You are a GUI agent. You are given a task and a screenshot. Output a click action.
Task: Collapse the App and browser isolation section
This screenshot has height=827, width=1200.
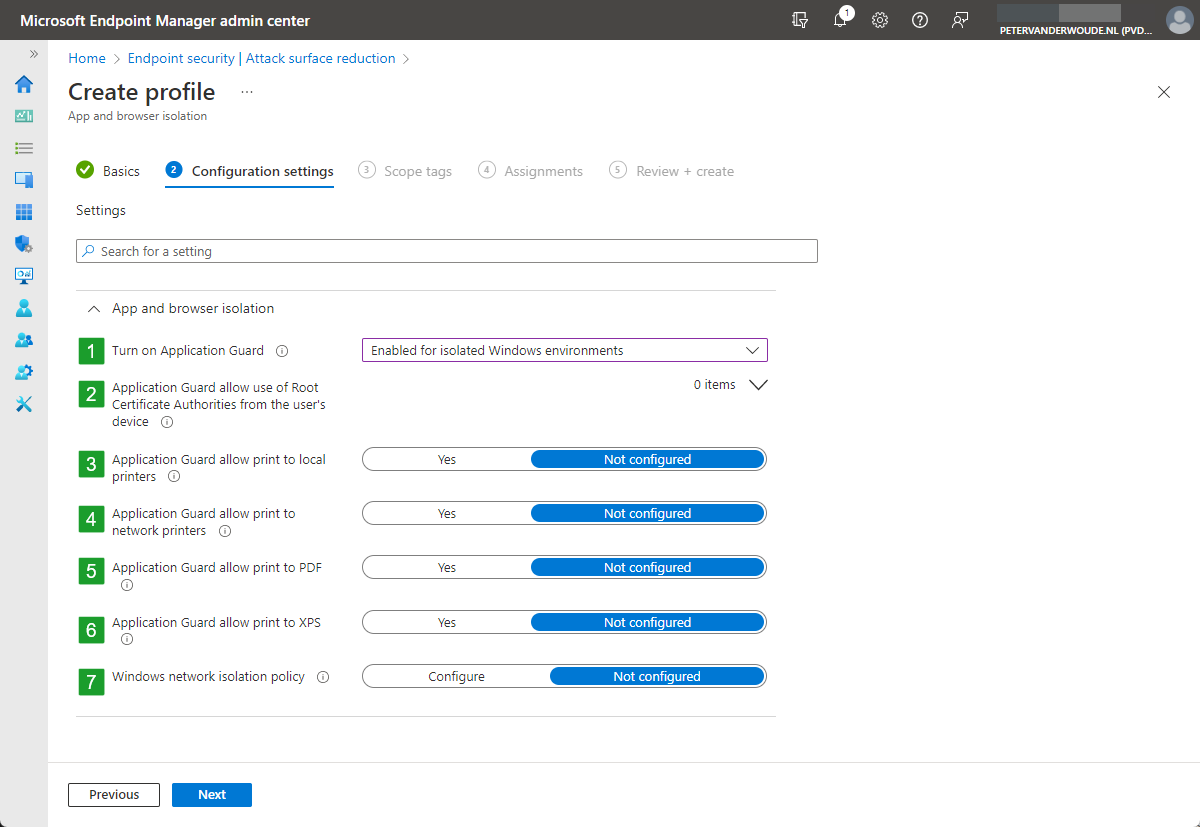(93, 308)
